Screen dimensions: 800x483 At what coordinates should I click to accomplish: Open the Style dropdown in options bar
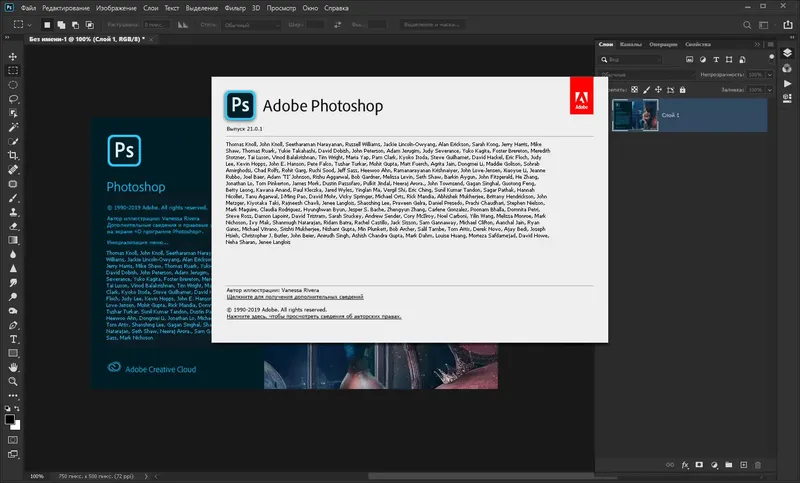pyautogui.click(x=252, y=24)
